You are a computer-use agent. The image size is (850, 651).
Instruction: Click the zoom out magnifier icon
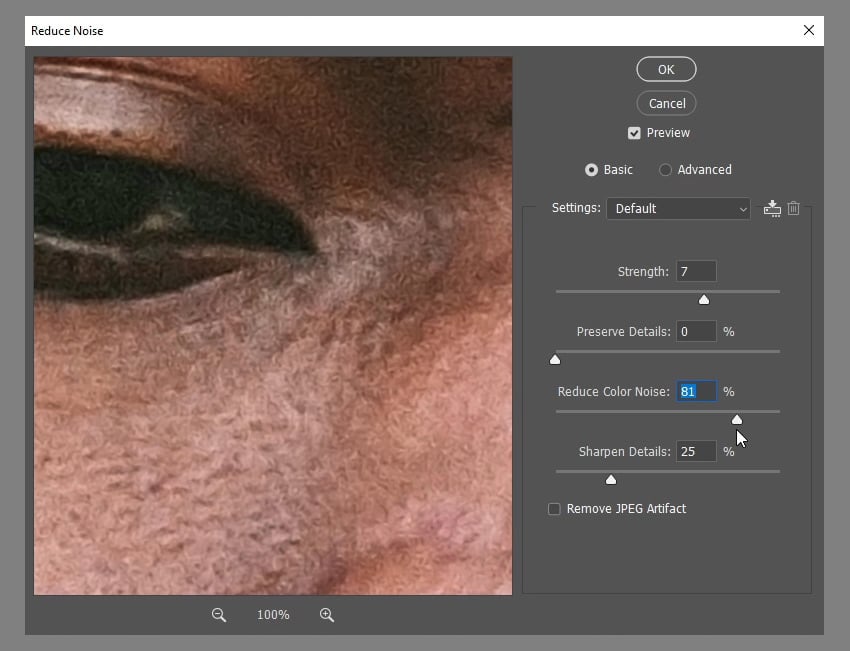tap(218, 615)
